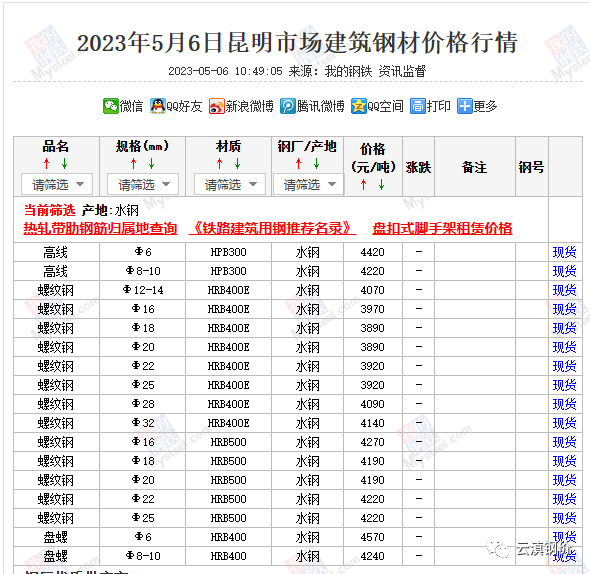Viewport: 590px width, 574px height.
Task: Sort 品名 ascending with red arrow
Action: (x=47, y=164)
